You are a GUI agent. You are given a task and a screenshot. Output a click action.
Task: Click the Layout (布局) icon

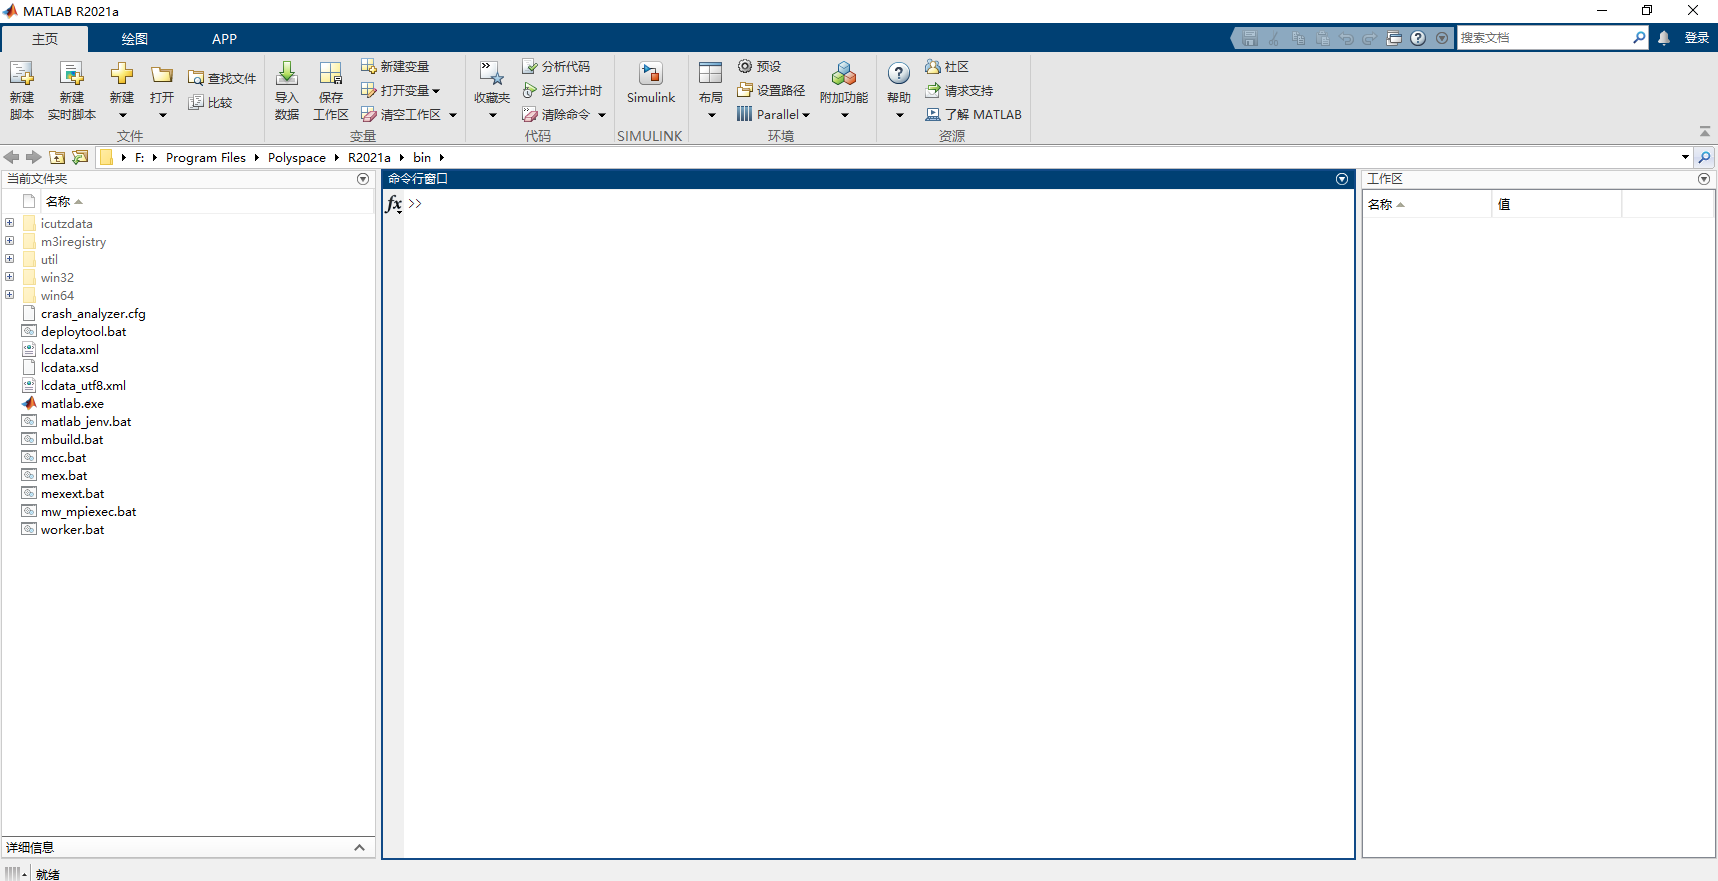pos(711,75)
